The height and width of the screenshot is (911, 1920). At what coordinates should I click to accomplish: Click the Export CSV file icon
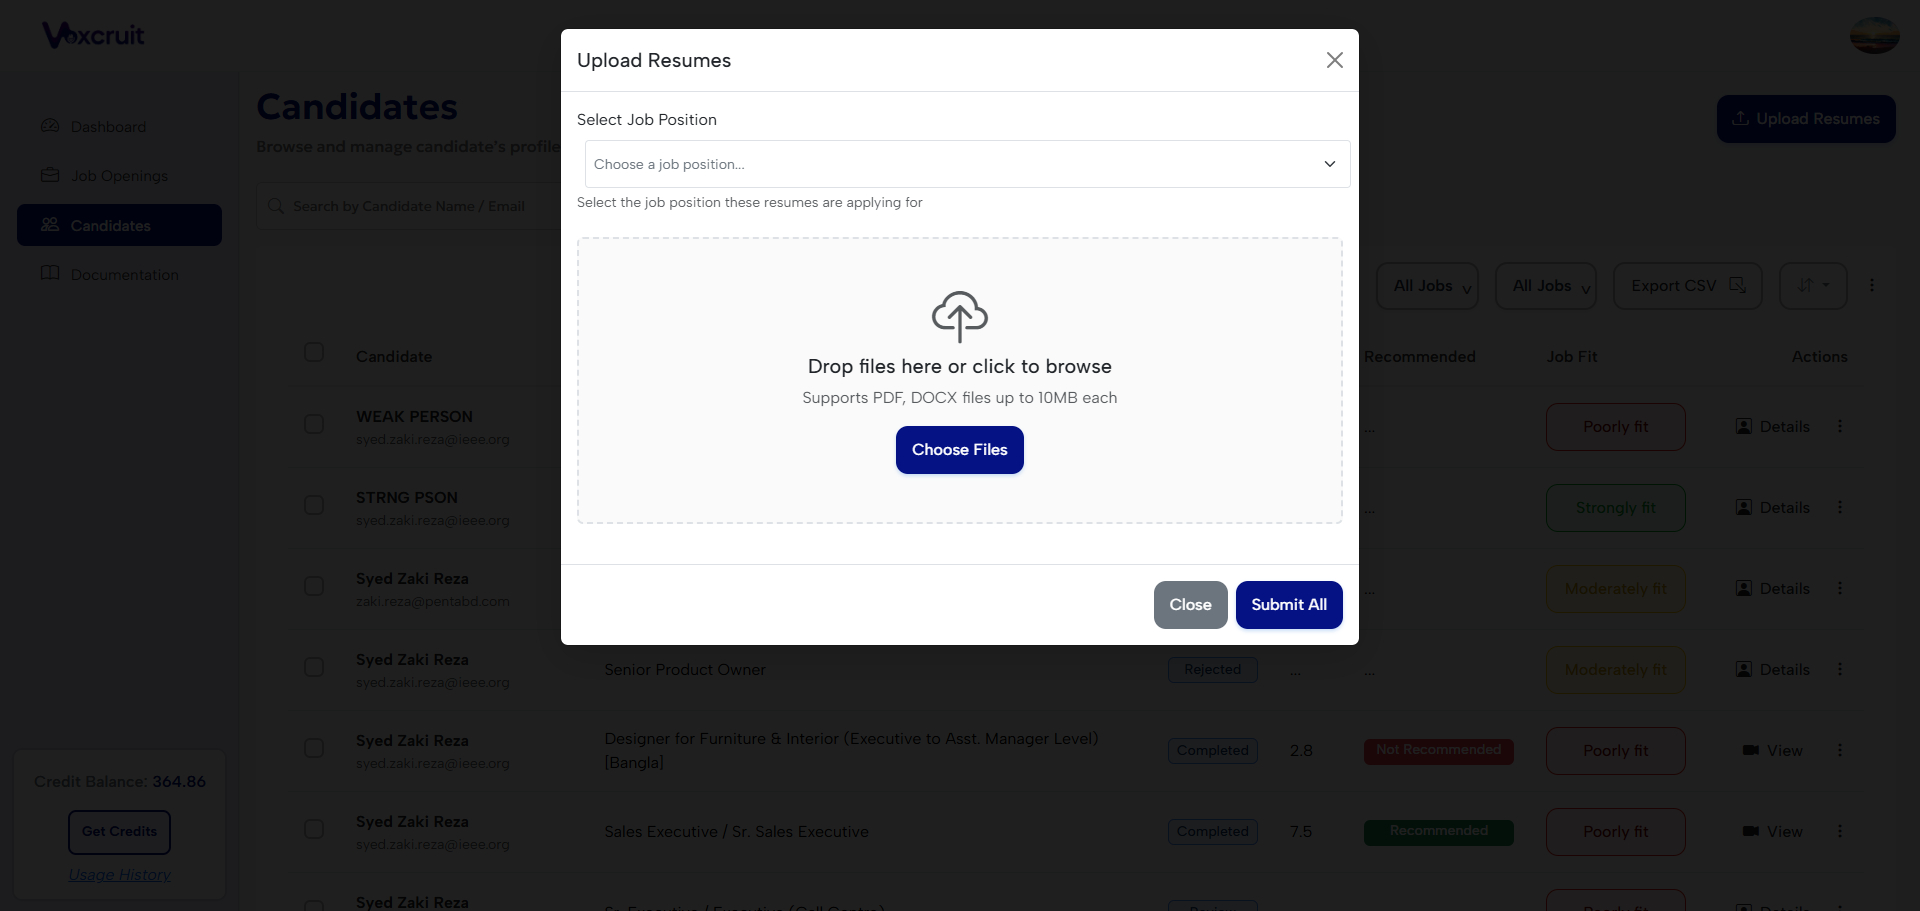tap(1737, 285)
